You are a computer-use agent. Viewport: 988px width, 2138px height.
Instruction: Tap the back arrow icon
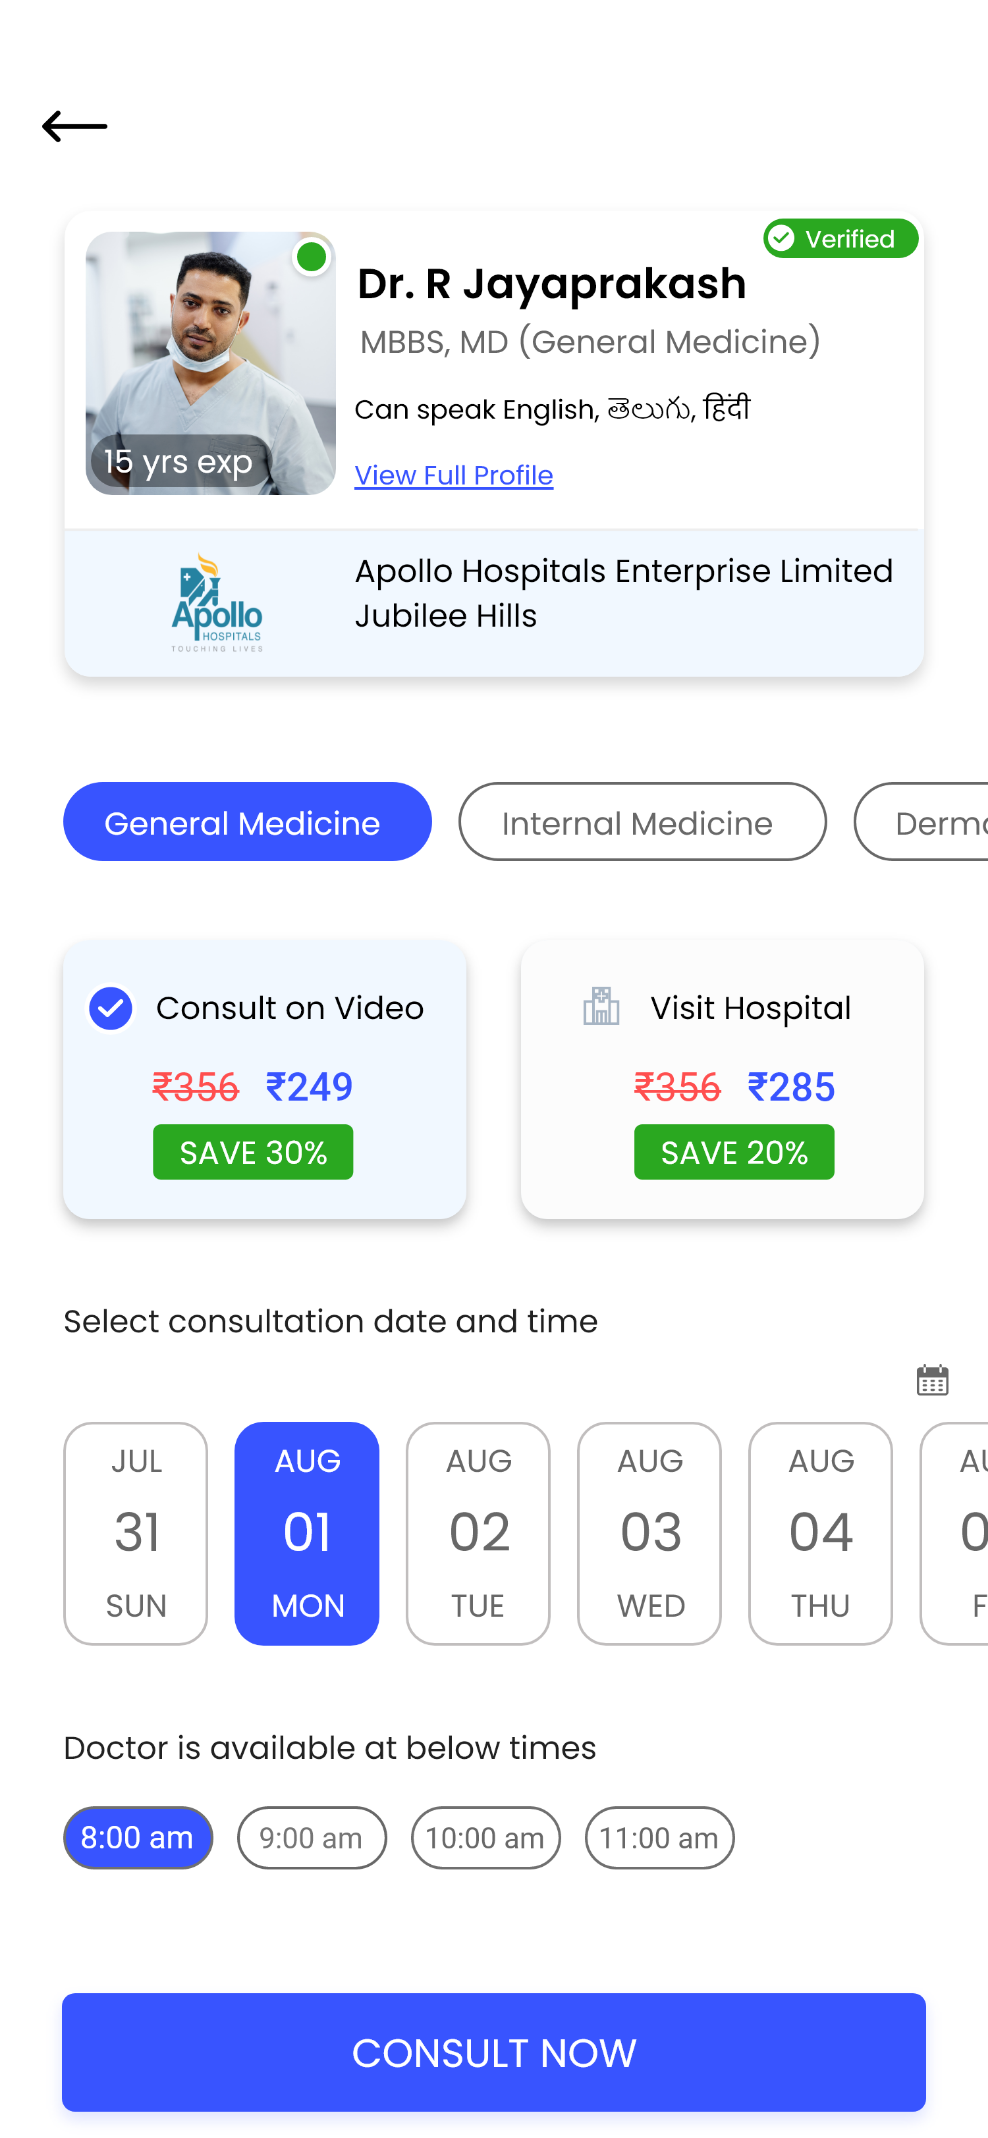click(75, 126)
